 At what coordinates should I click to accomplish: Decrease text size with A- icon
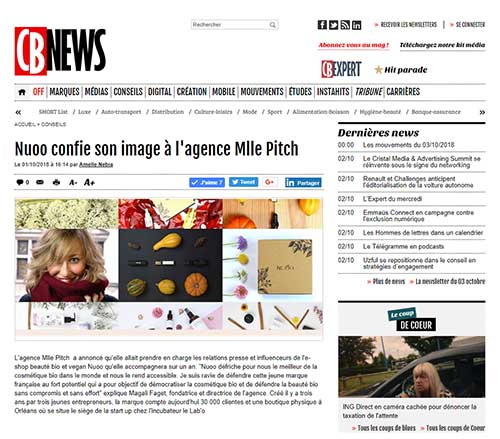tap(73, 182)
